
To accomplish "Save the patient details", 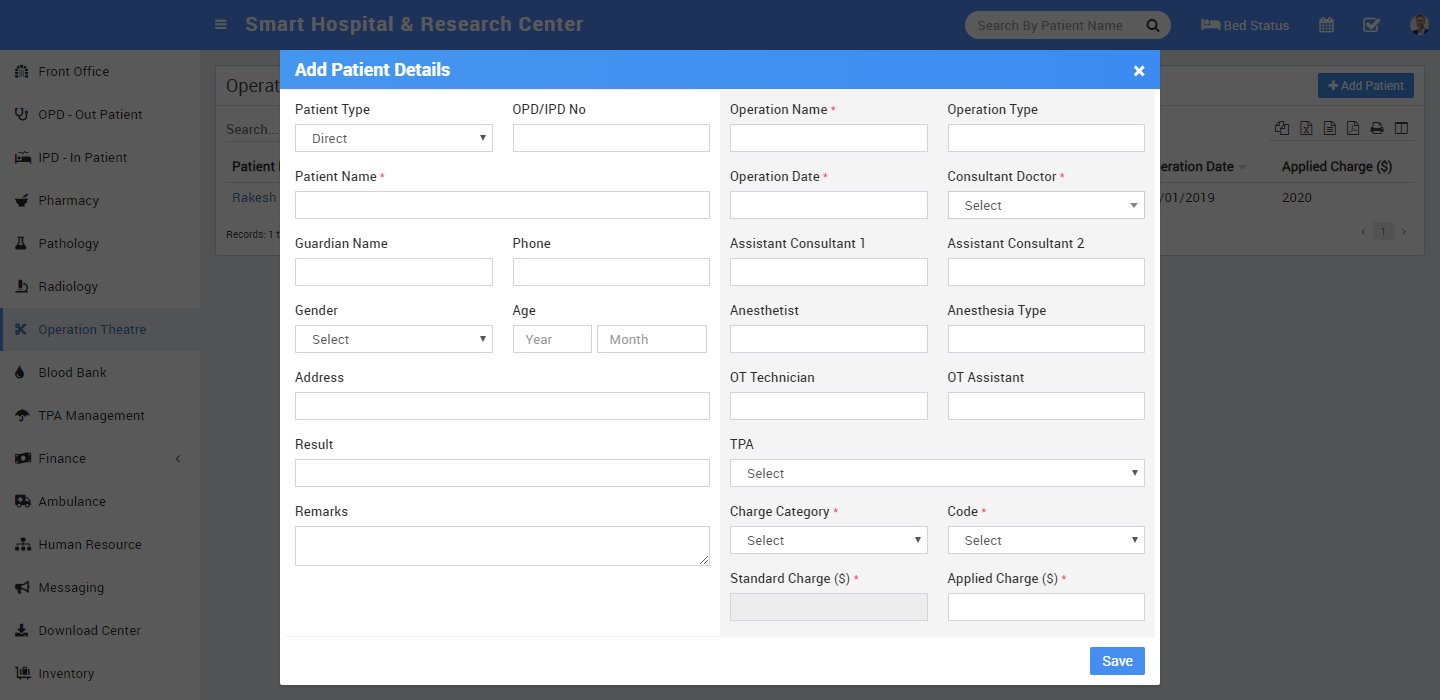I will [x=1117, y=661].
